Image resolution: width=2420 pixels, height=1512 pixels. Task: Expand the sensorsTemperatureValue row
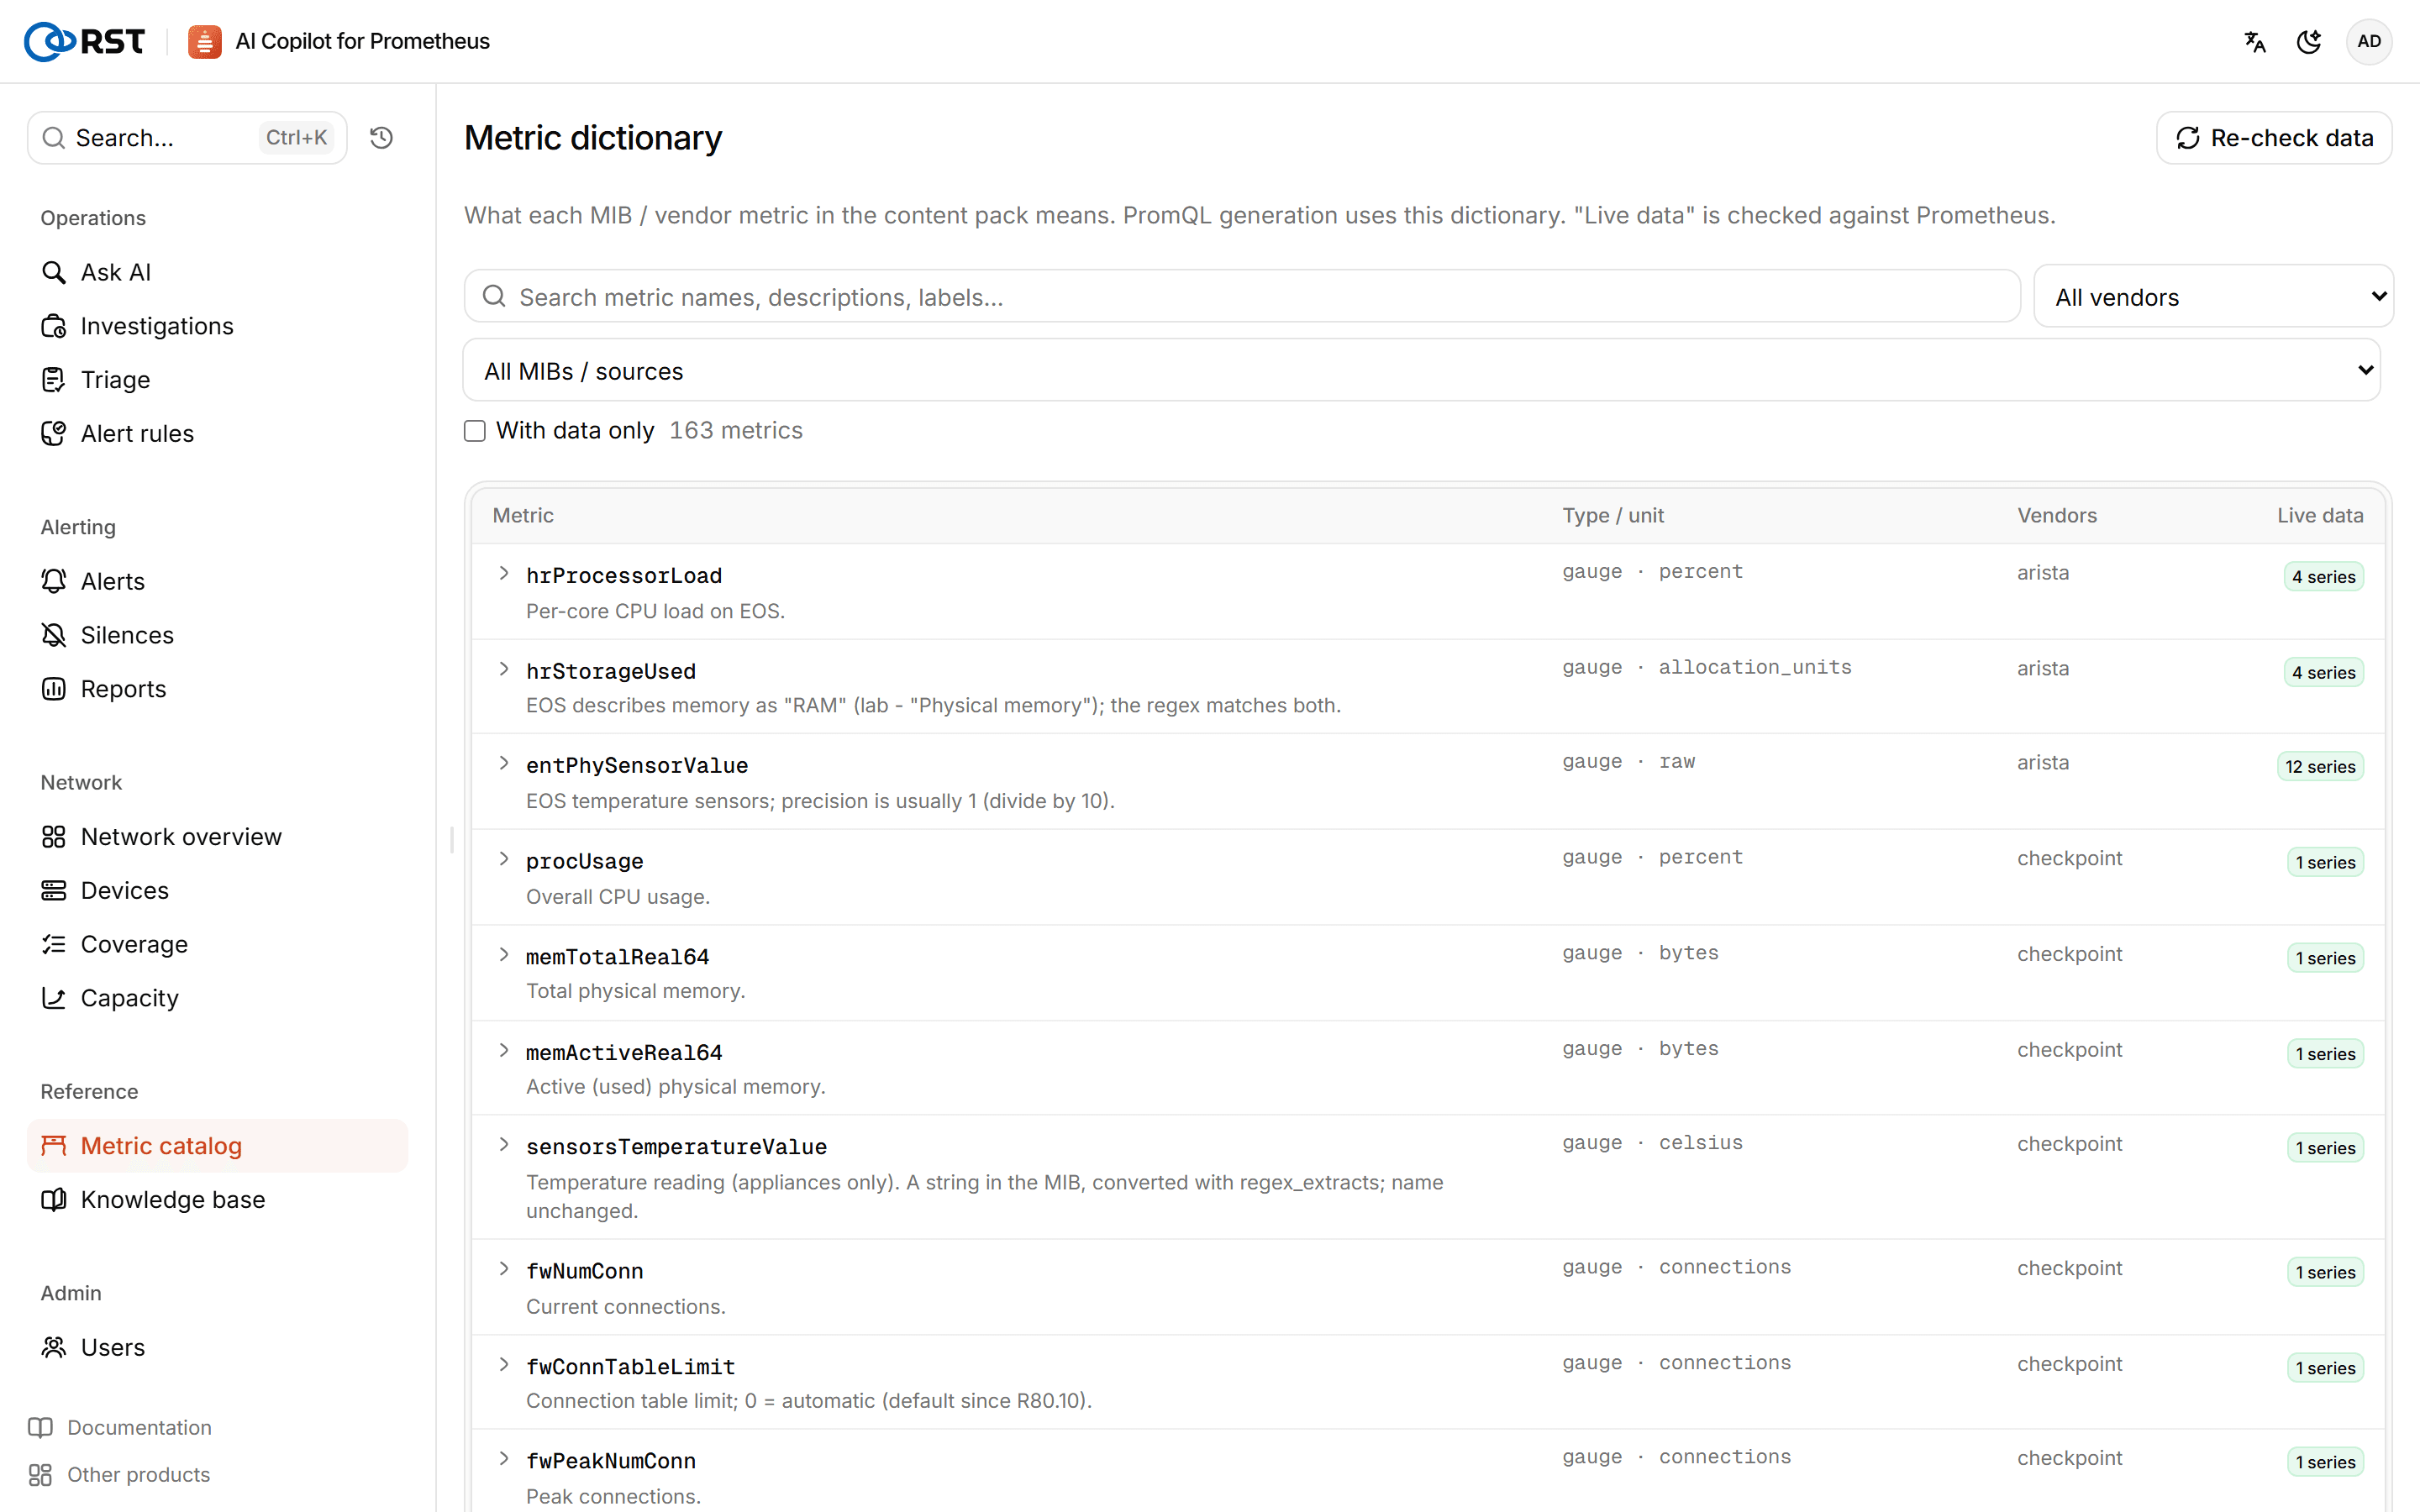(x=504, y=1145)
